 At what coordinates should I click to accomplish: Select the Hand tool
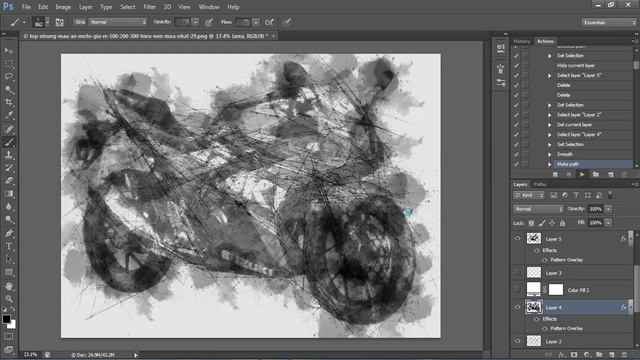click(9, 286)
